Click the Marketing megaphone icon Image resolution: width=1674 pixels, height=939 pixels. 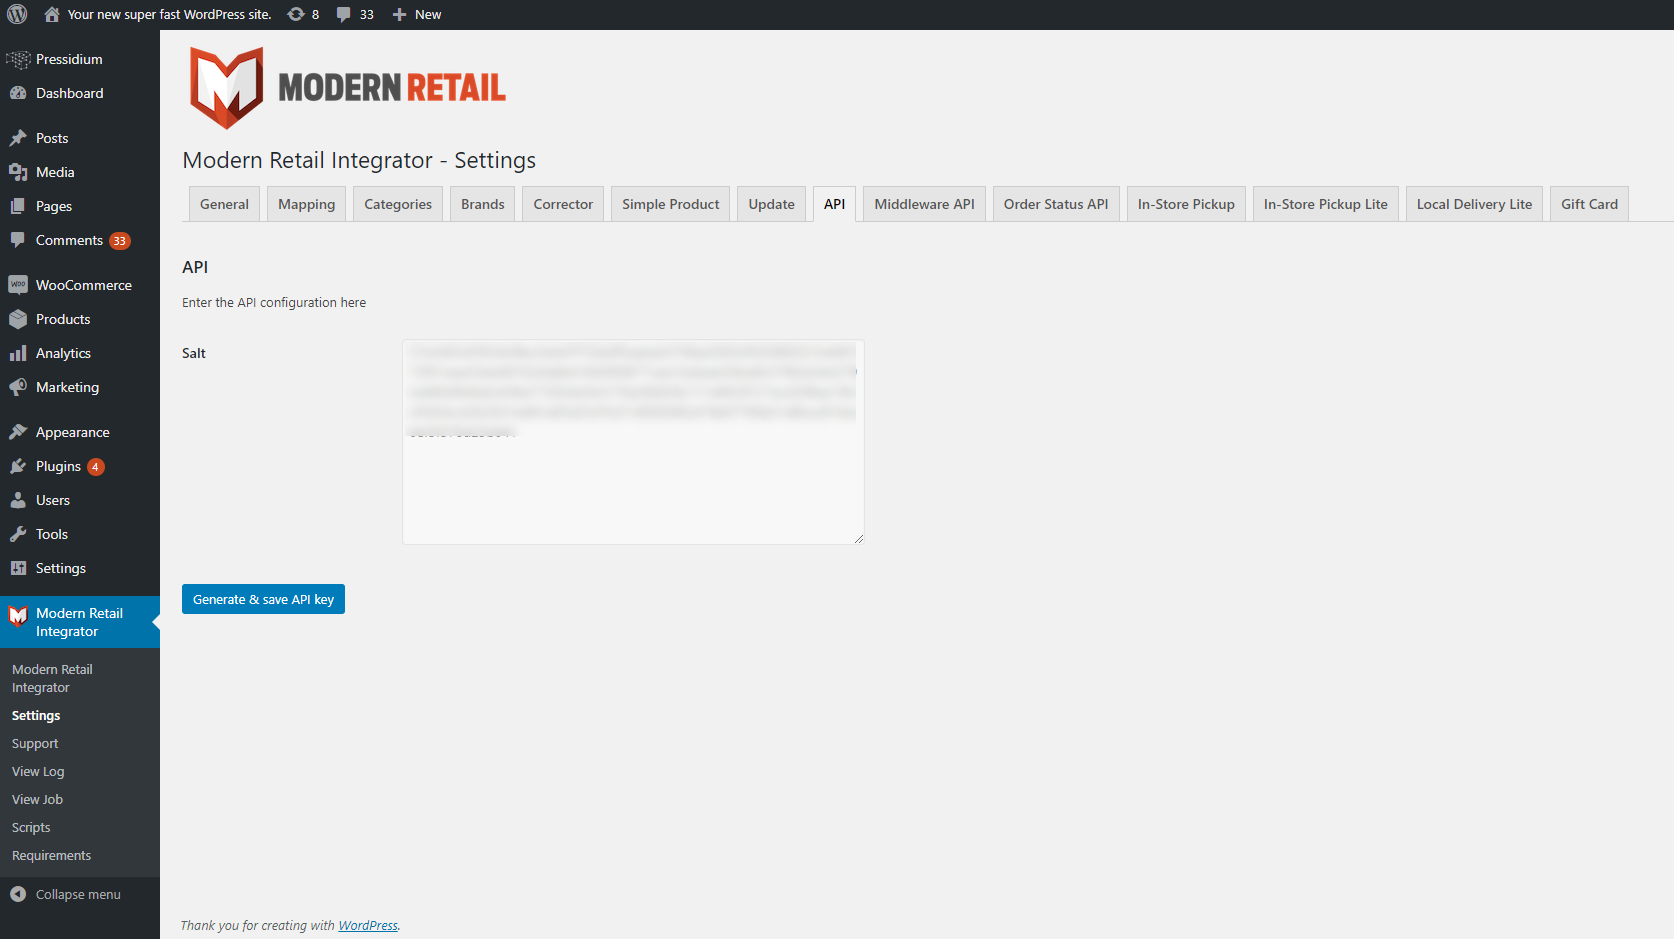click(18, 387)
